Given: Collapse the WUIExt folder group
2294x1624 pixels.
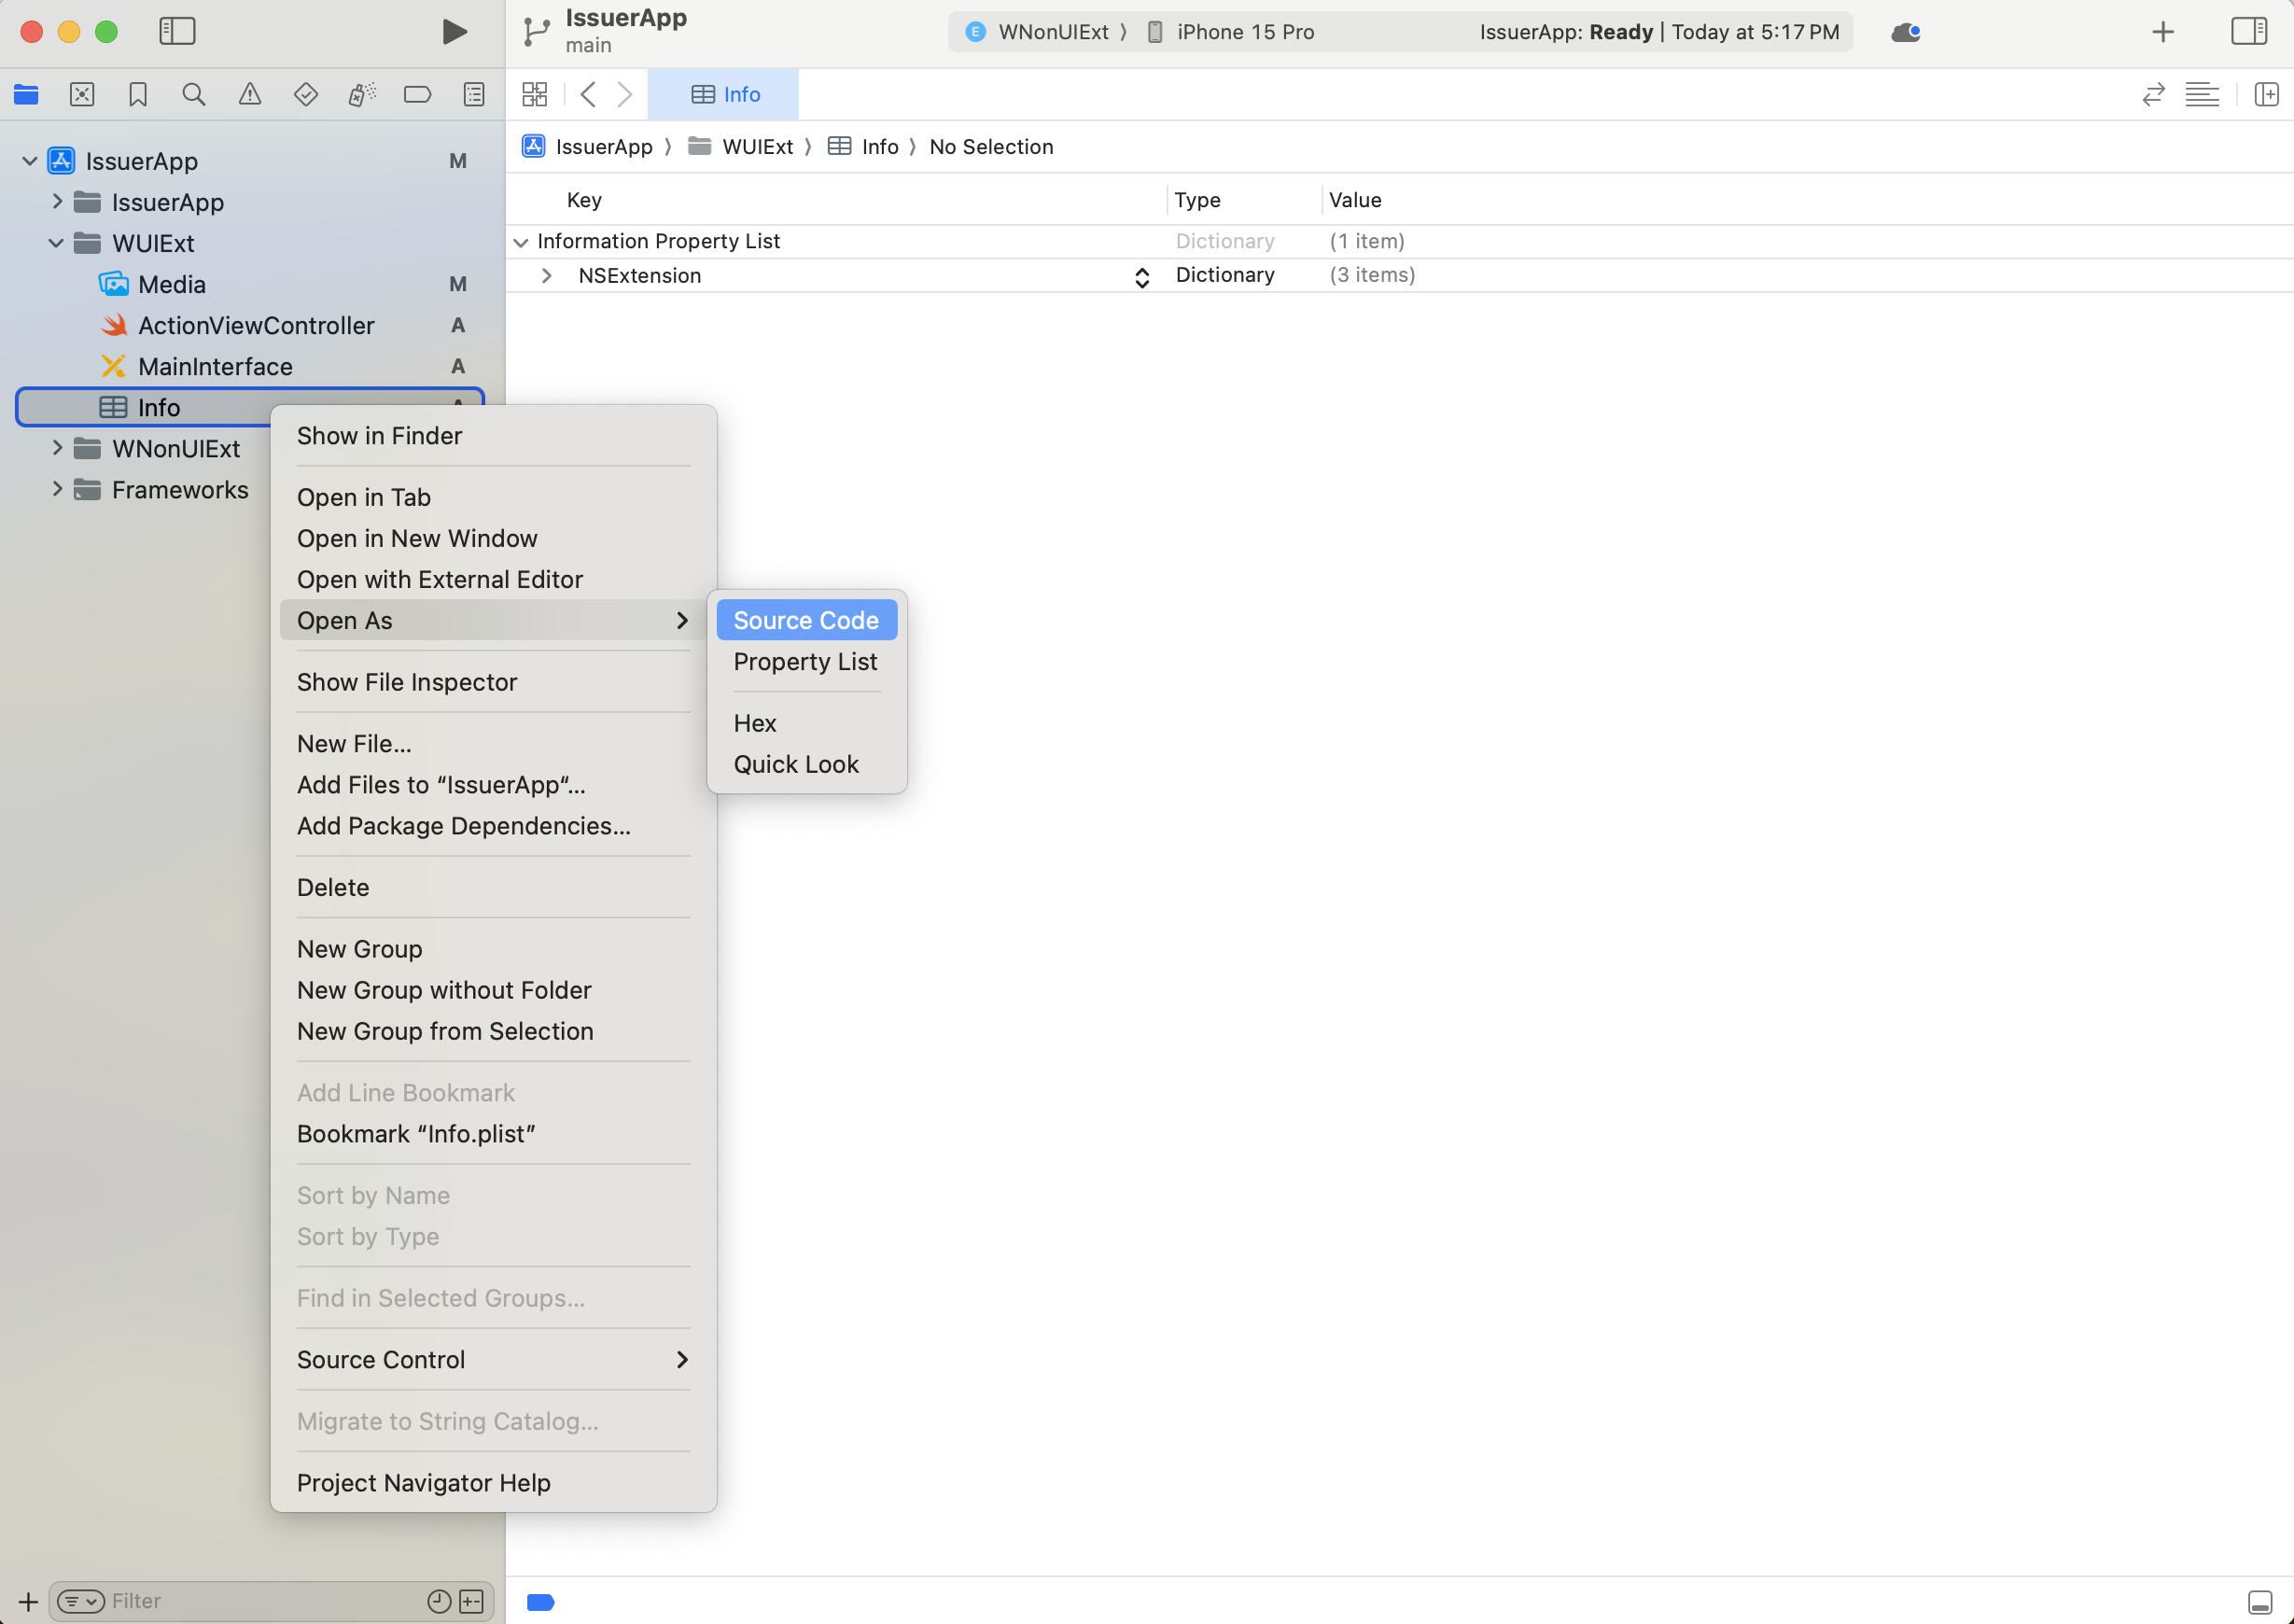Looking at the screenshot, I should (57, 242).
